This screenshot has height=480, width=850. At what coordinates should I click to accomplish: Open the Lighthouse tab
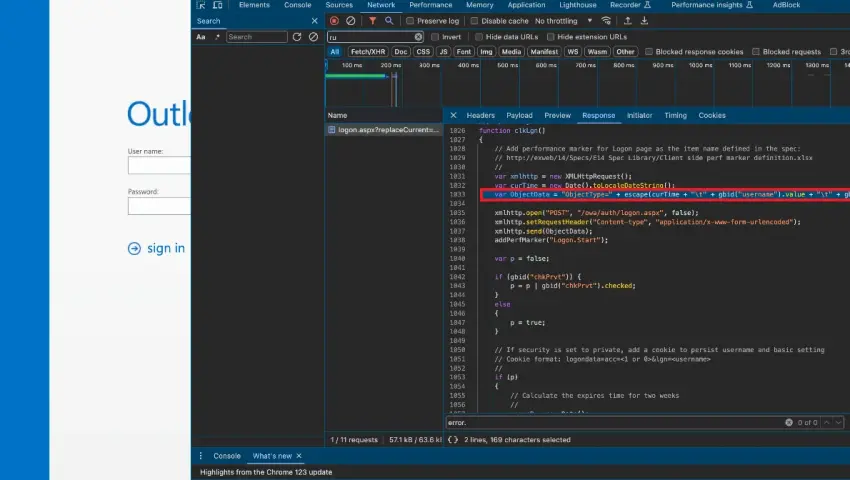(578, 5)
